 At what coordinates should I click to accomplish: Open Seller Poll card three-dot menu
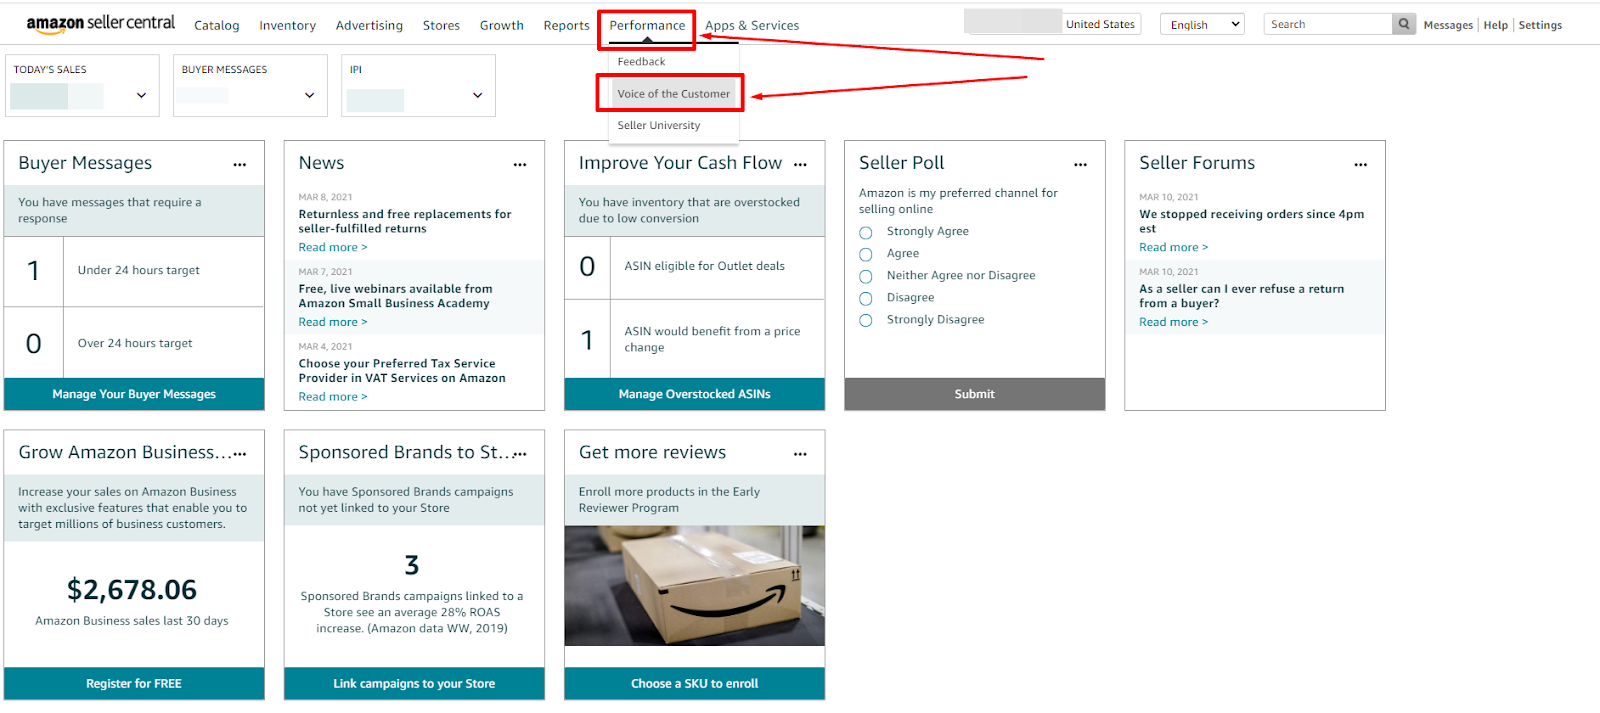click(x=1080, y=164)
